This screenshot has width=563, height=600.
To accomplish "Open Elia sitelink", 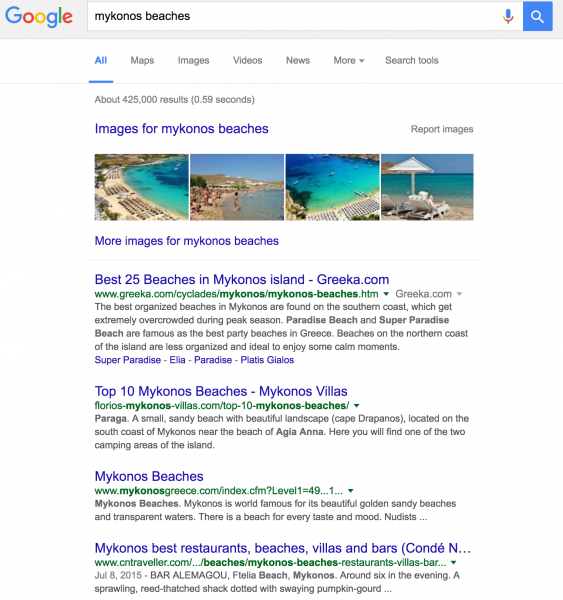I will tap(177, 360).
